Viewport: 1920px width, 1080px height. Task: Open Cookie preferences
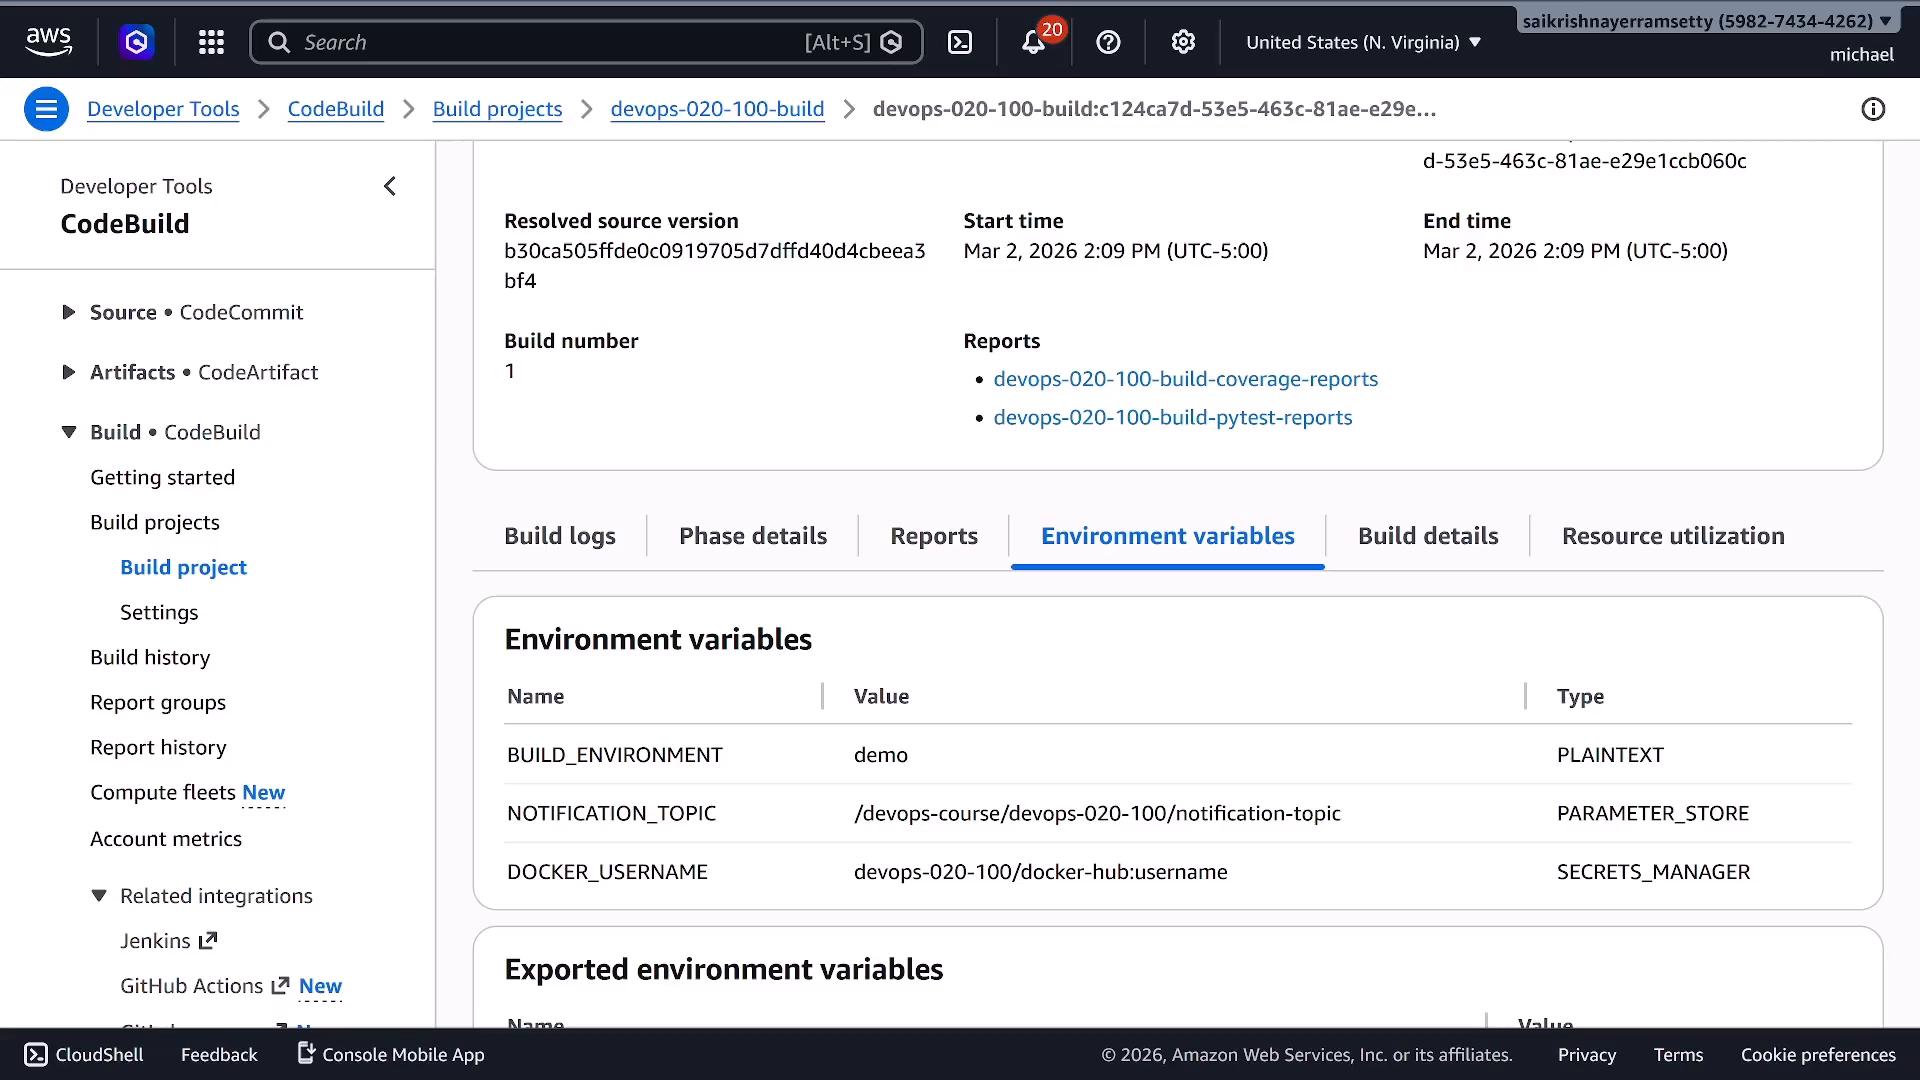pos(1818,1054)
